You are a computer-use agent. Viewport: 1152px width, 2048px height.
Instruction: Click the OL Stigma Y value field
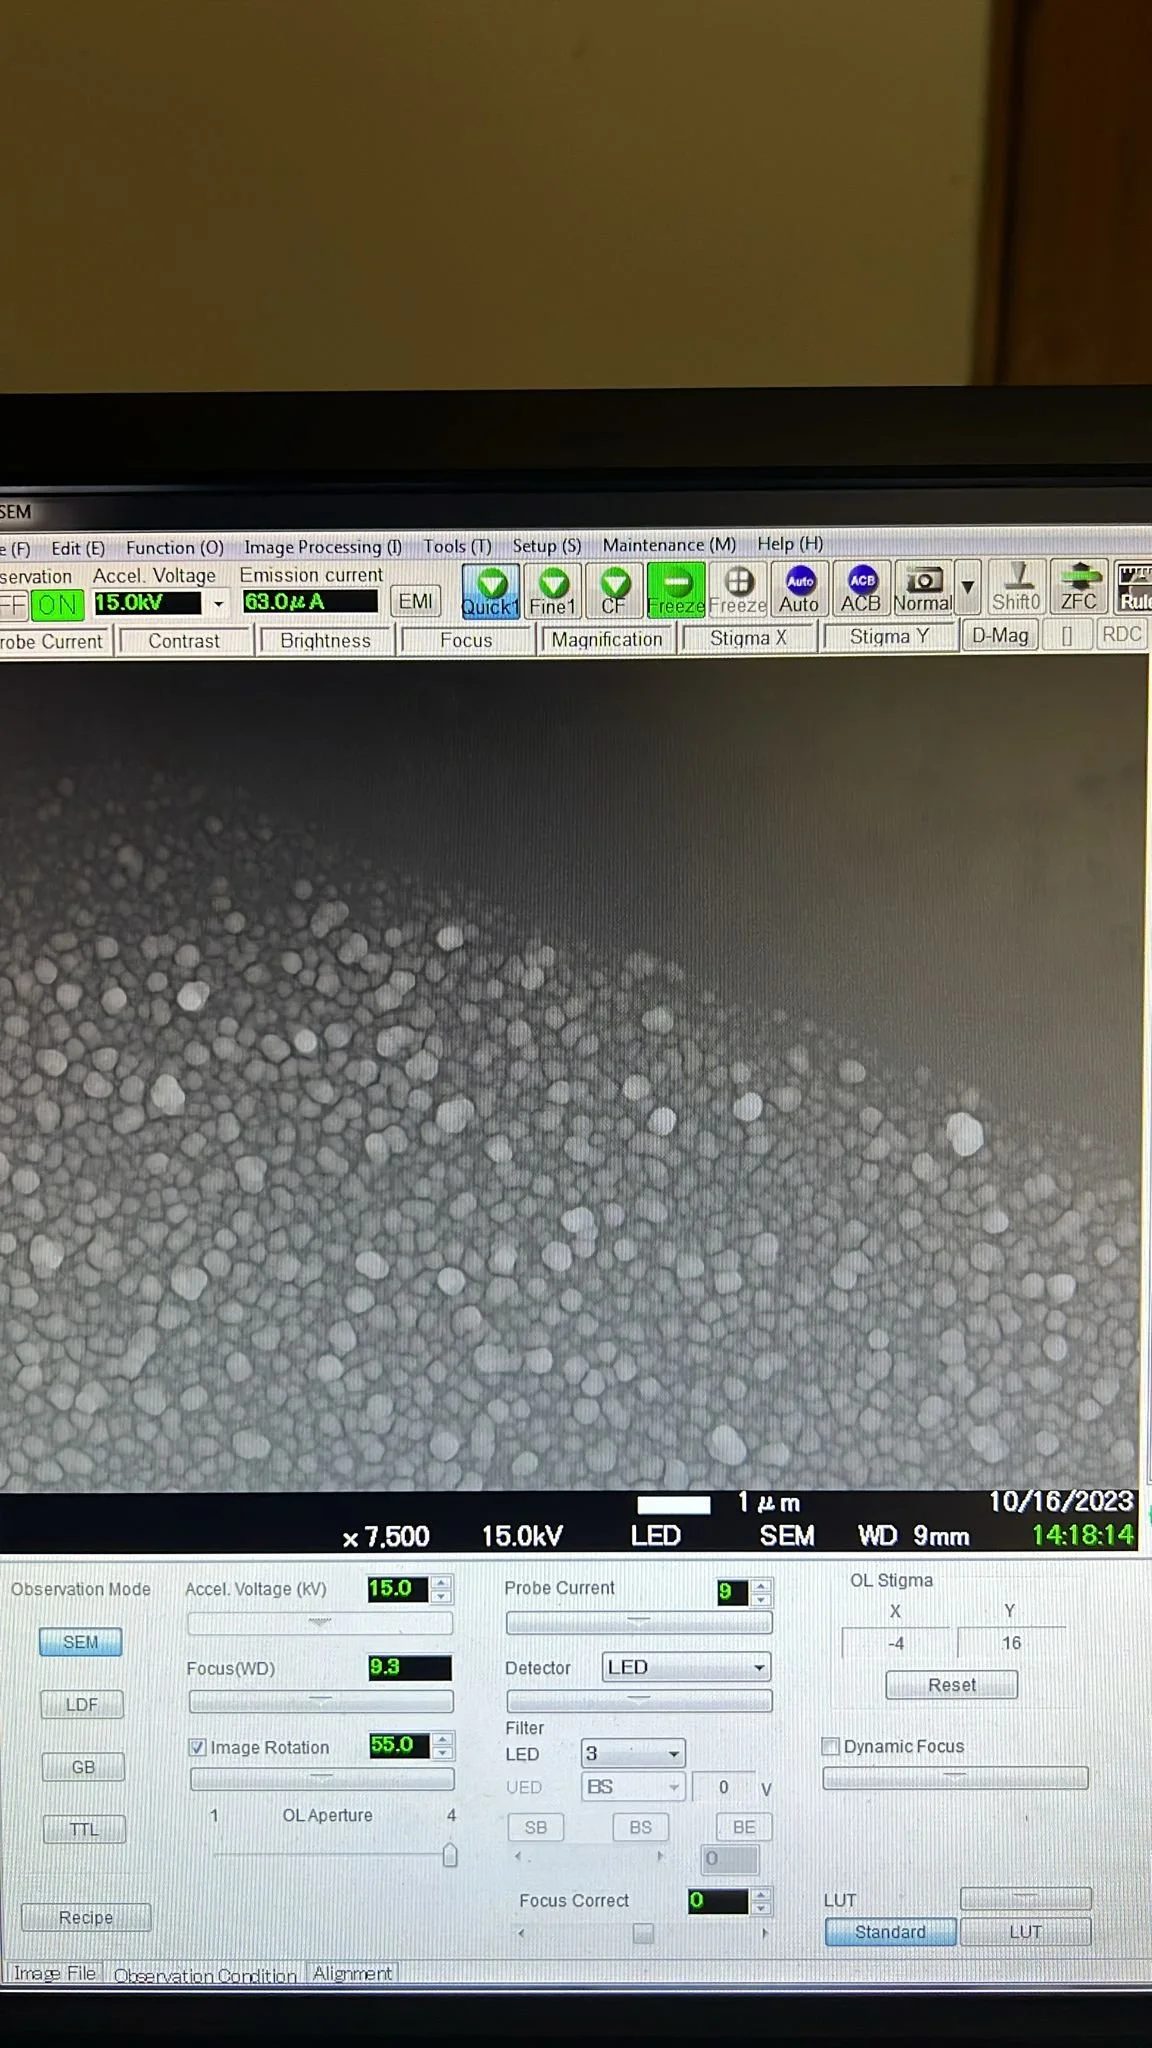click(1011, 1643)
